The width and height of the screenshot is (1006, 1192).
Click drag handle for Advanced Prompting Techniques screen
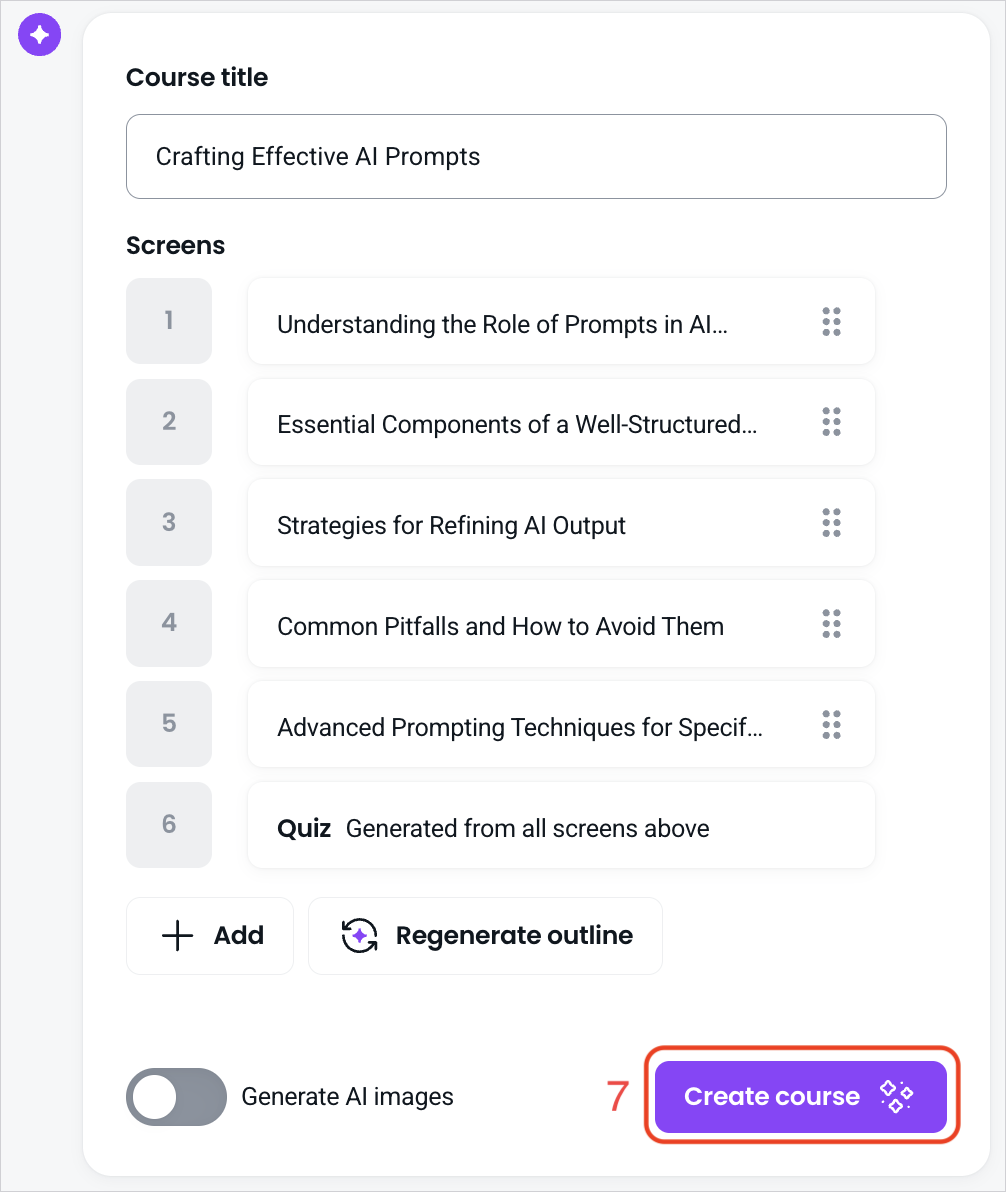pyautogui.click(x=832, y=724)
